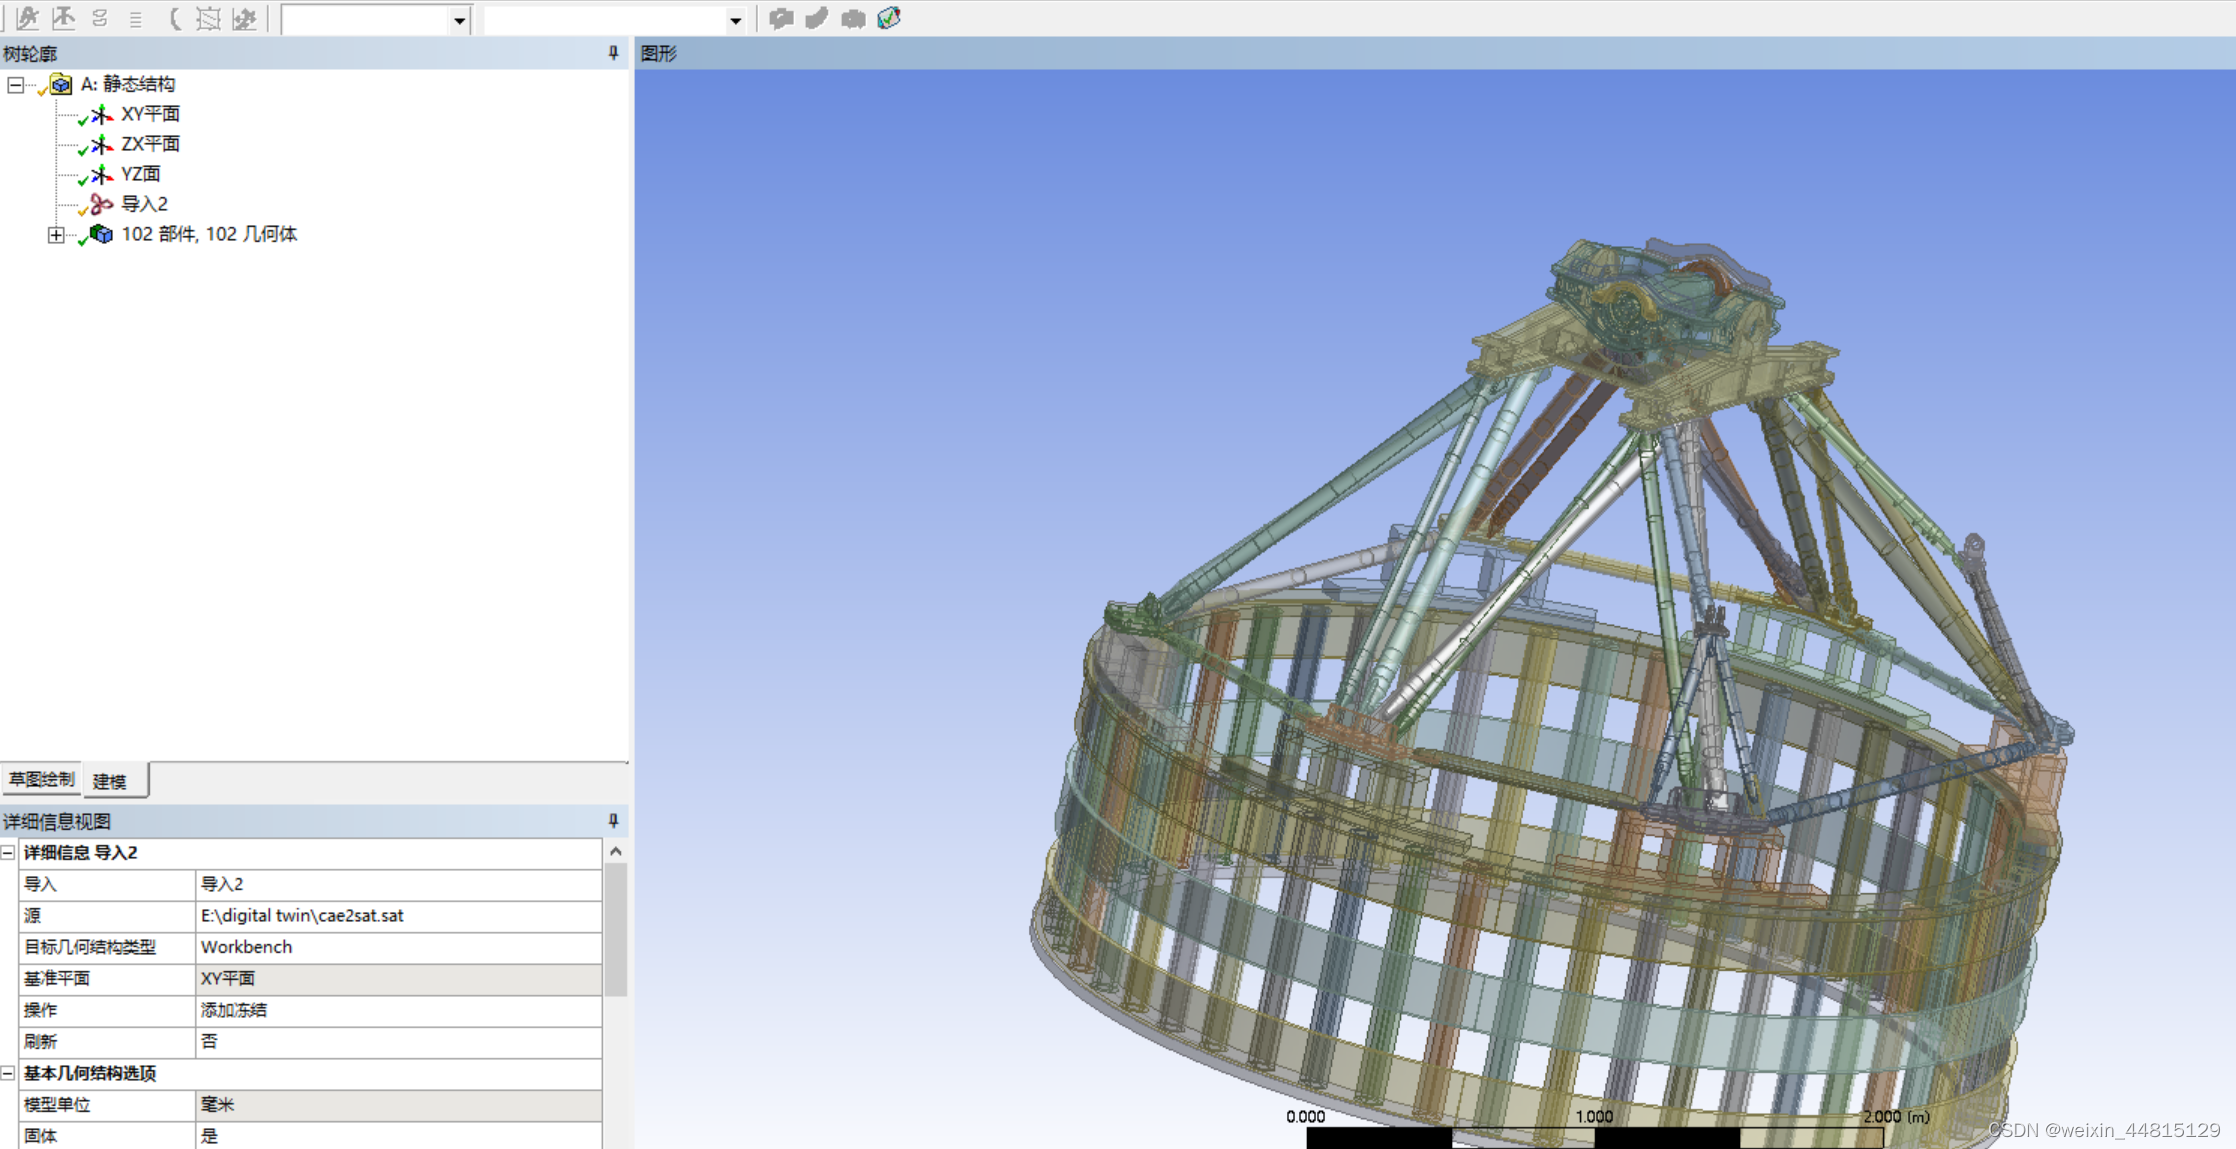
Task: Click the chain-link shaped toolbar icon
Action: [x=100, y=18]
